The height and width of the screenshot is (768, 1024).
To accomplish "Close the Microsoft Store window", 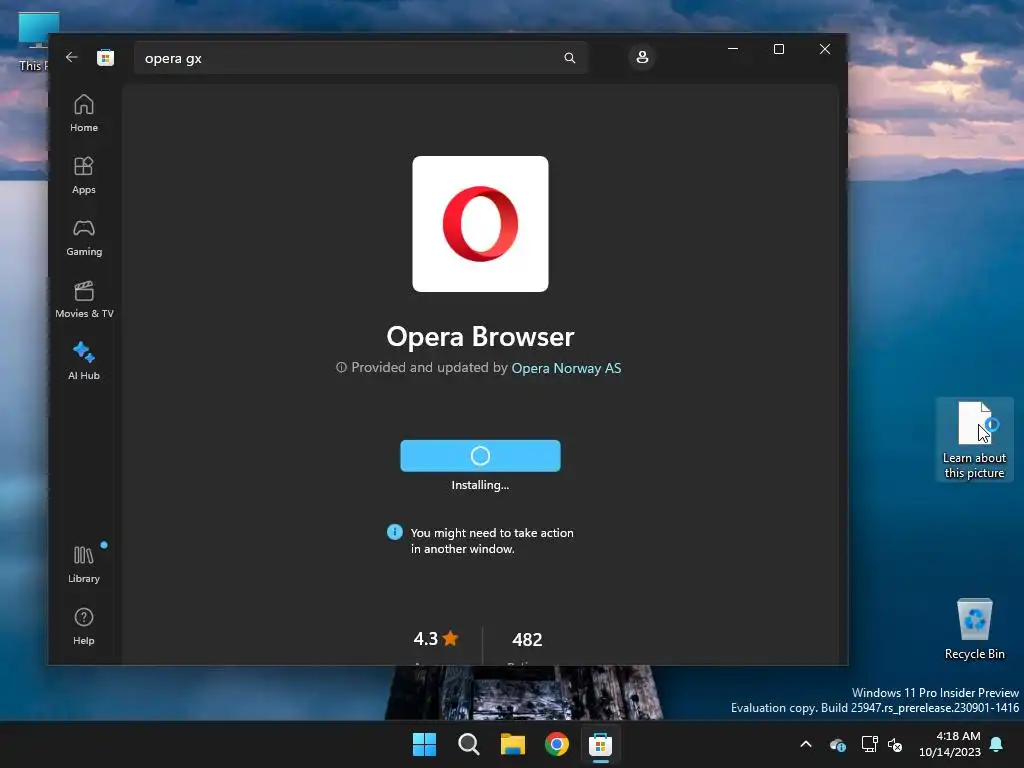I will coord(825,49).
